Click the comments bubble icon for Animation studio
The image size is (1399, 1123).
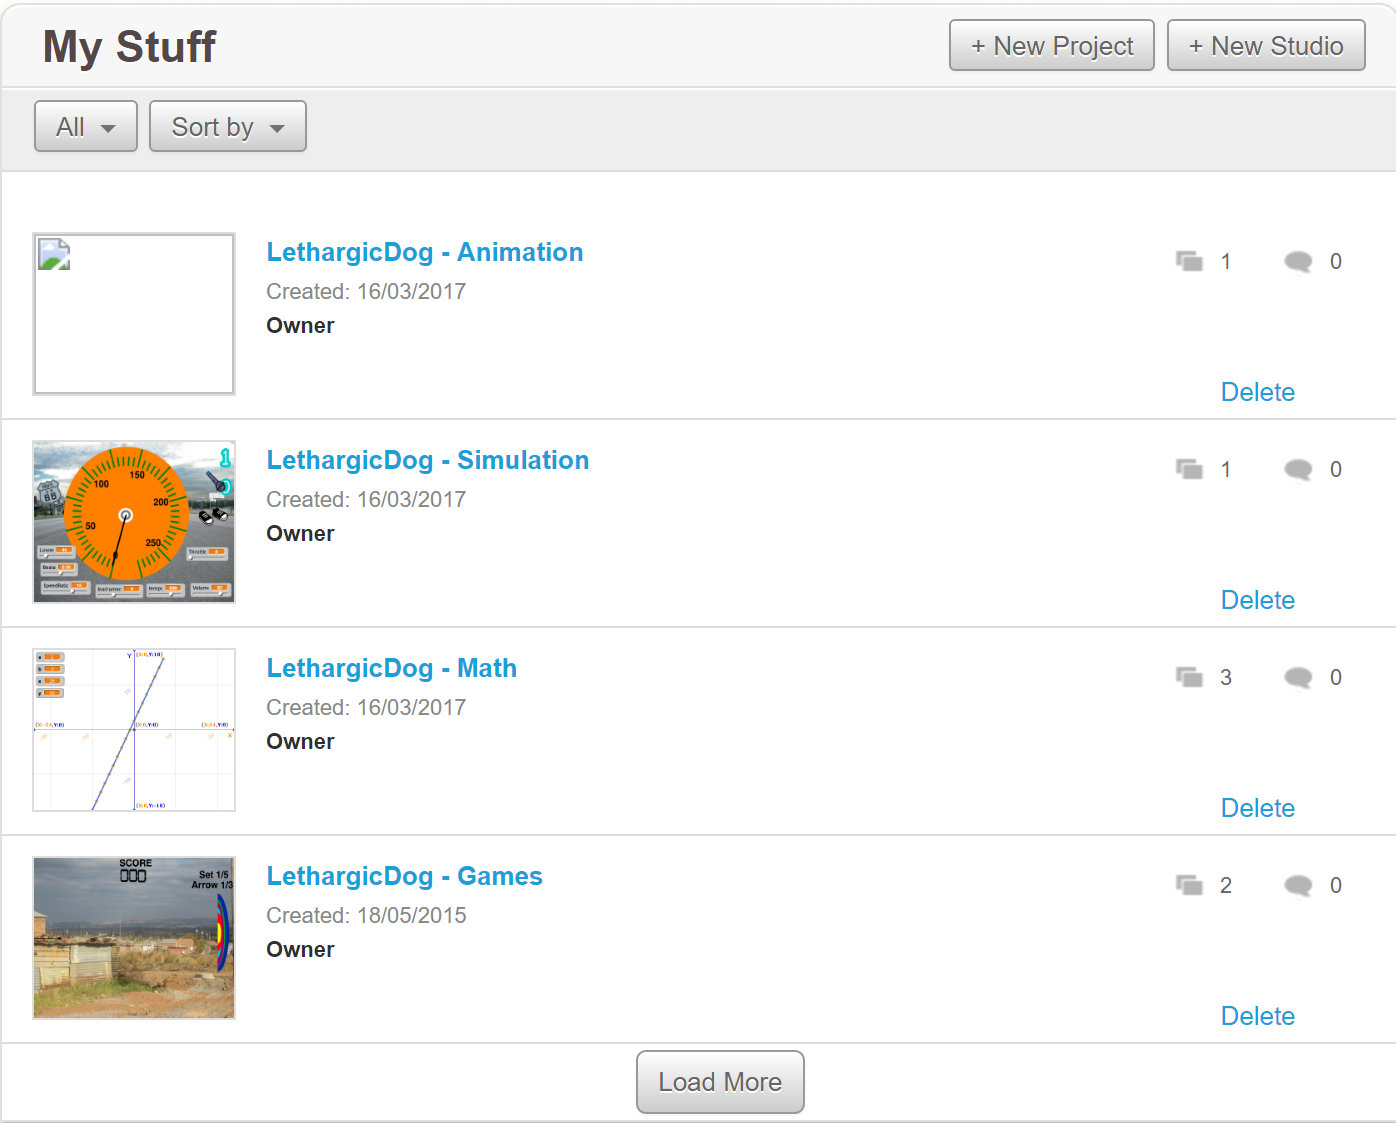click(x=1298, y=262)
